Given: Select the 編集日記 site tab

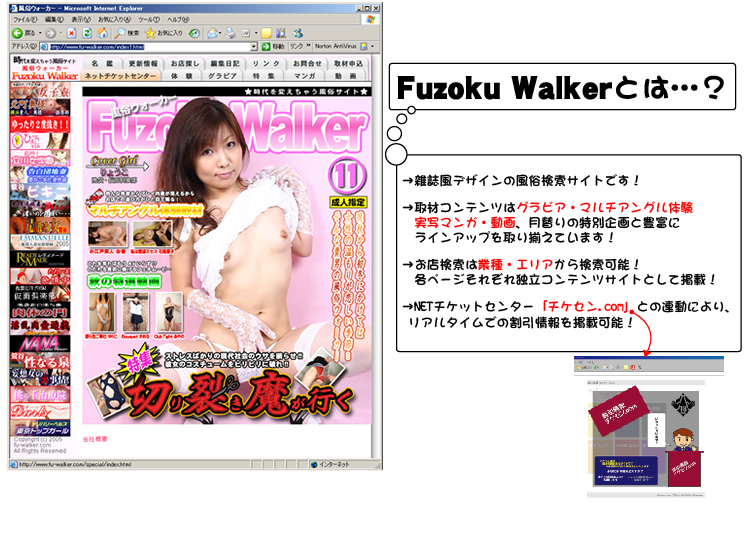Looking at the screenshot, I should point(225,63).
